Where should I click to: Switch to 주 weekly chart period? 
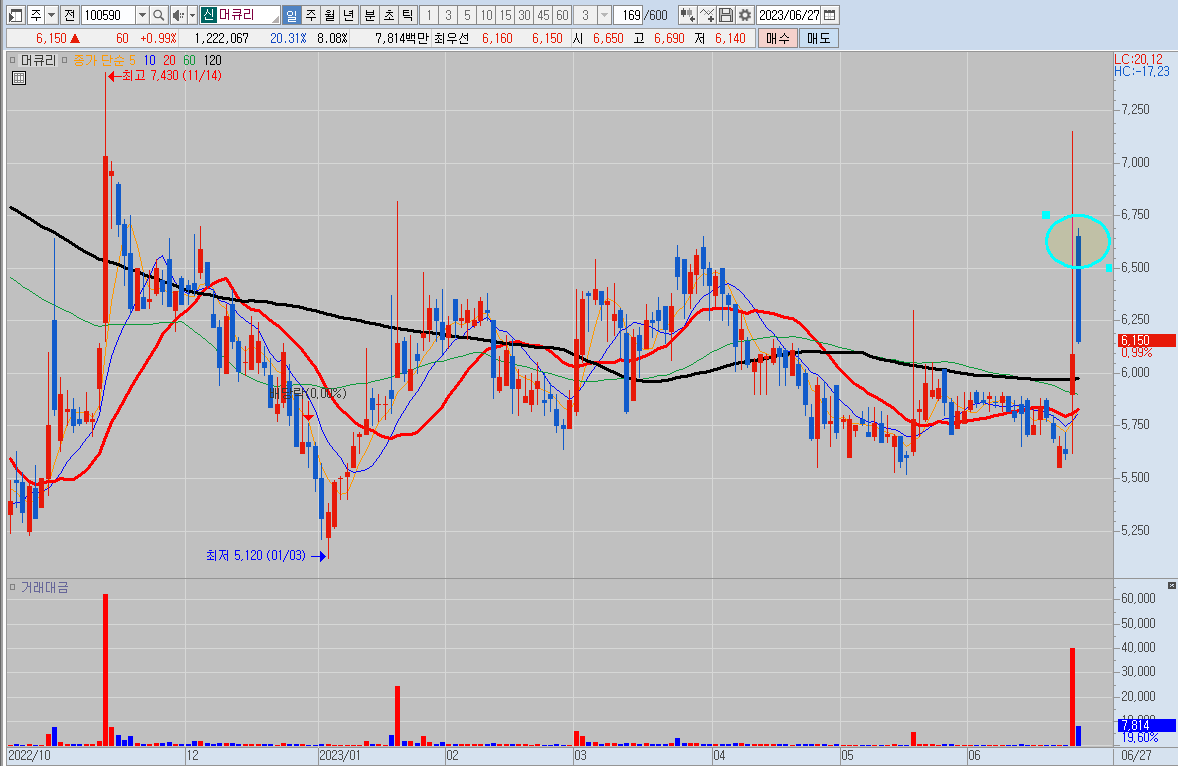[x=310, y=15]
